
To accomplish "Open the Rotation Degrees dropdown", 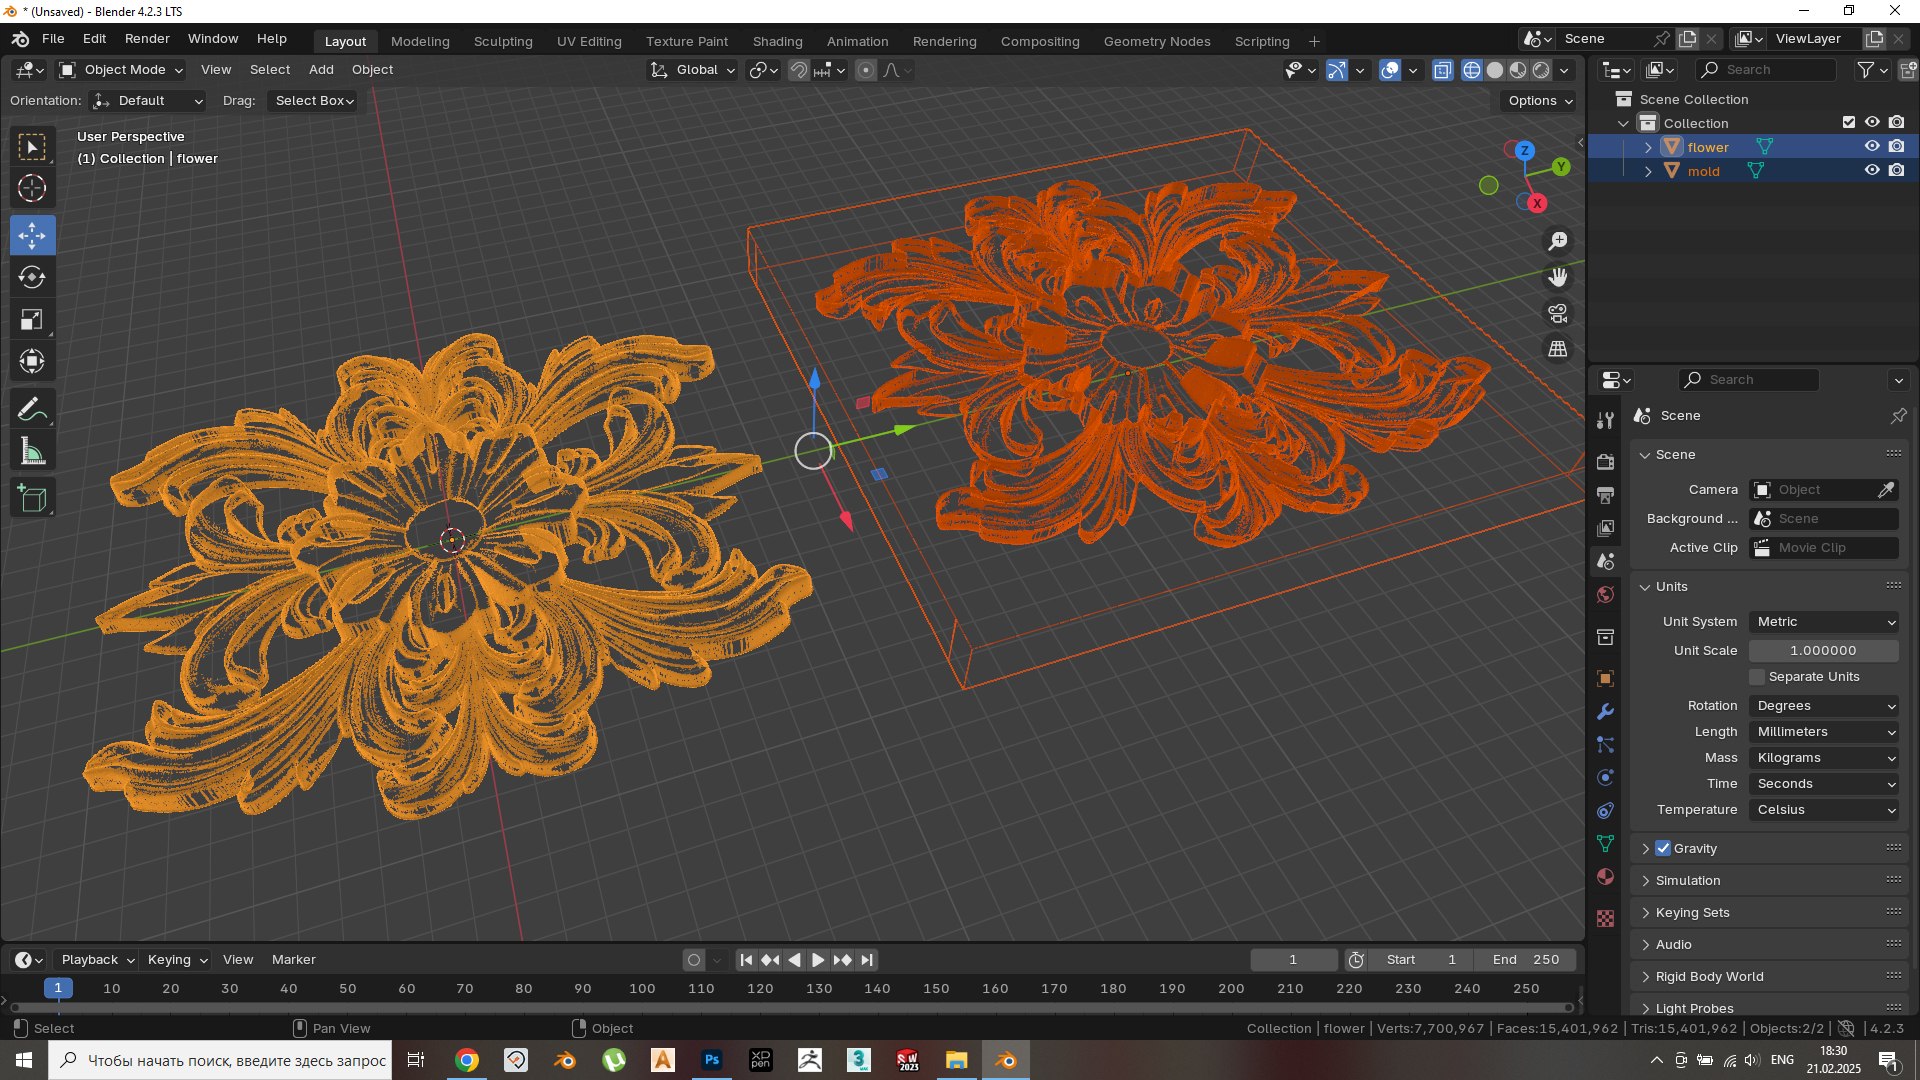I will [x=1824, y=706].
